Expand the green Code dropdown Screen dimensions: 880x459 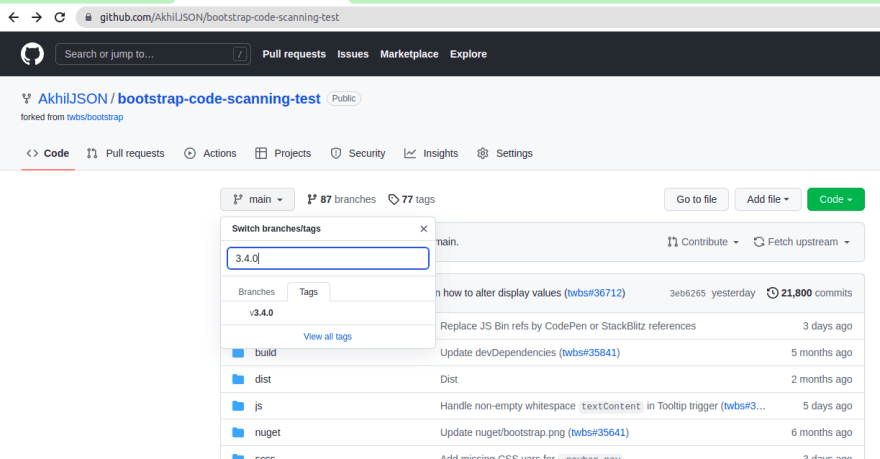tap(836, 199)
